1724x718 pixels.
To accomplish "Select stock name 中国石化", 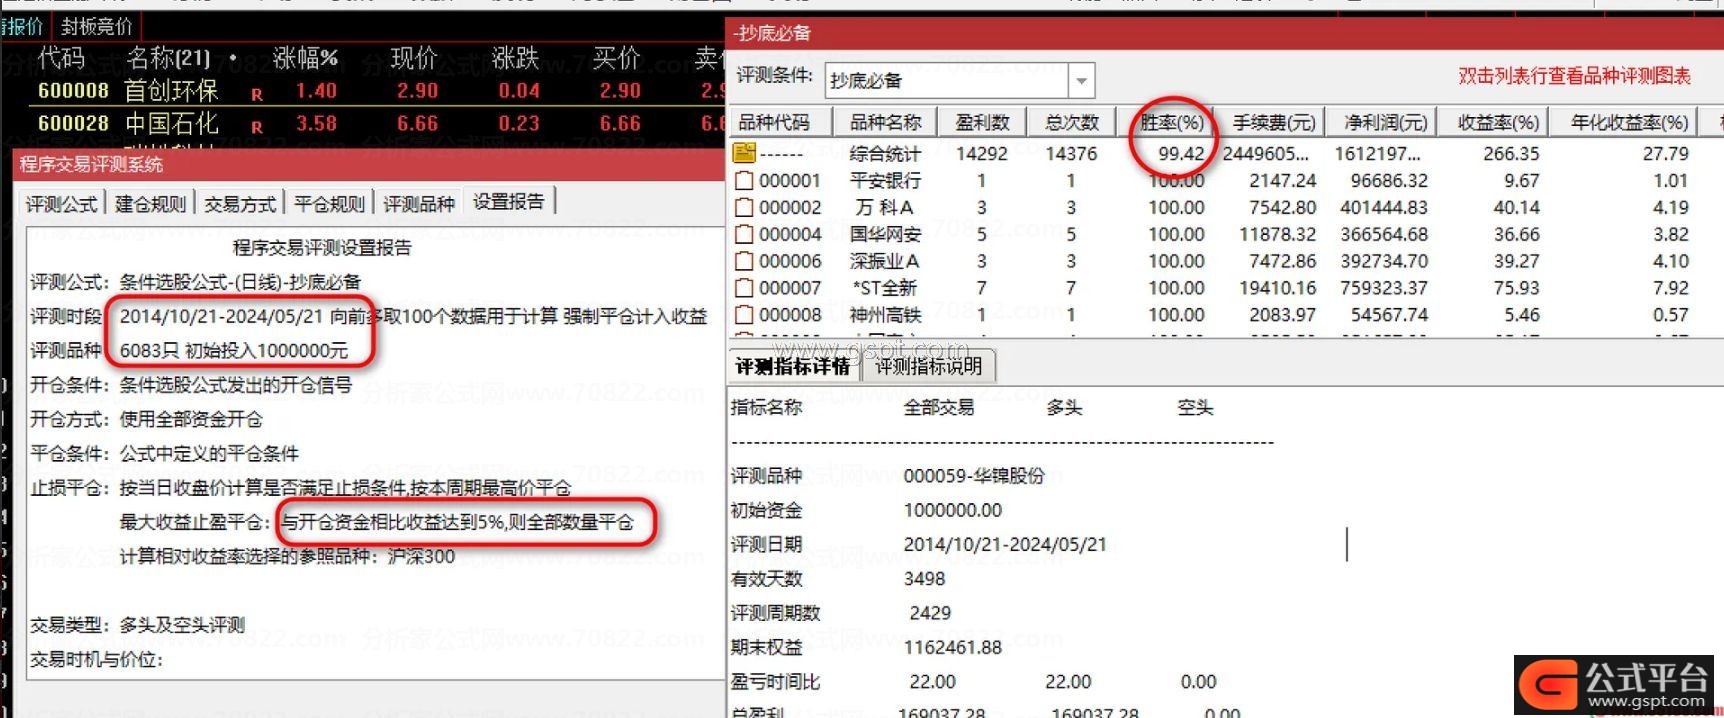I will (x=171, y=124).
